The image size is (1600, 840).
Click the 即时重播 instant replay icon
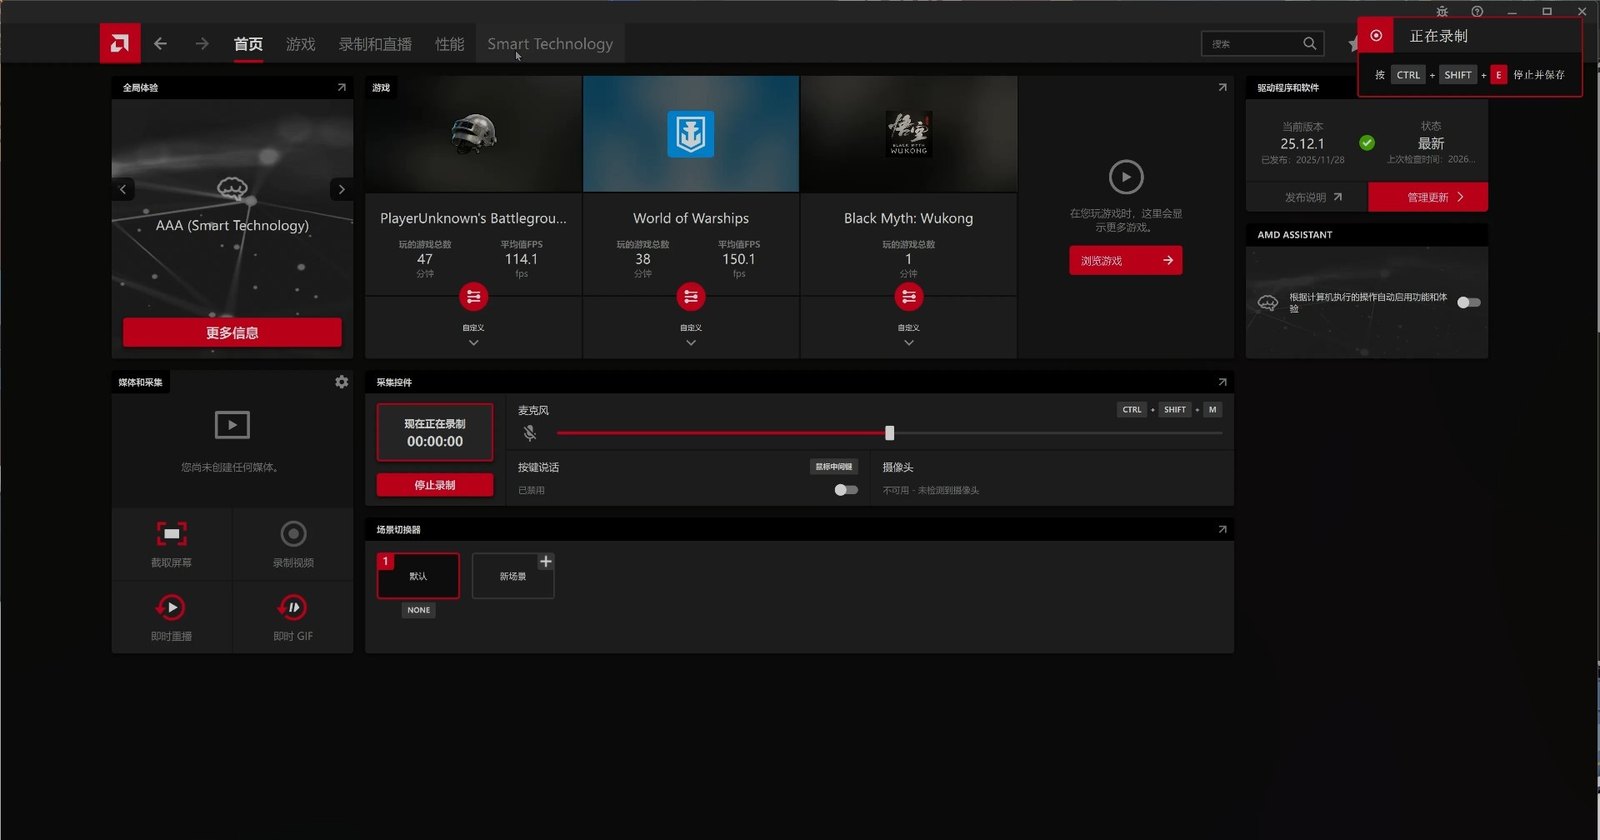coord(171,608)
